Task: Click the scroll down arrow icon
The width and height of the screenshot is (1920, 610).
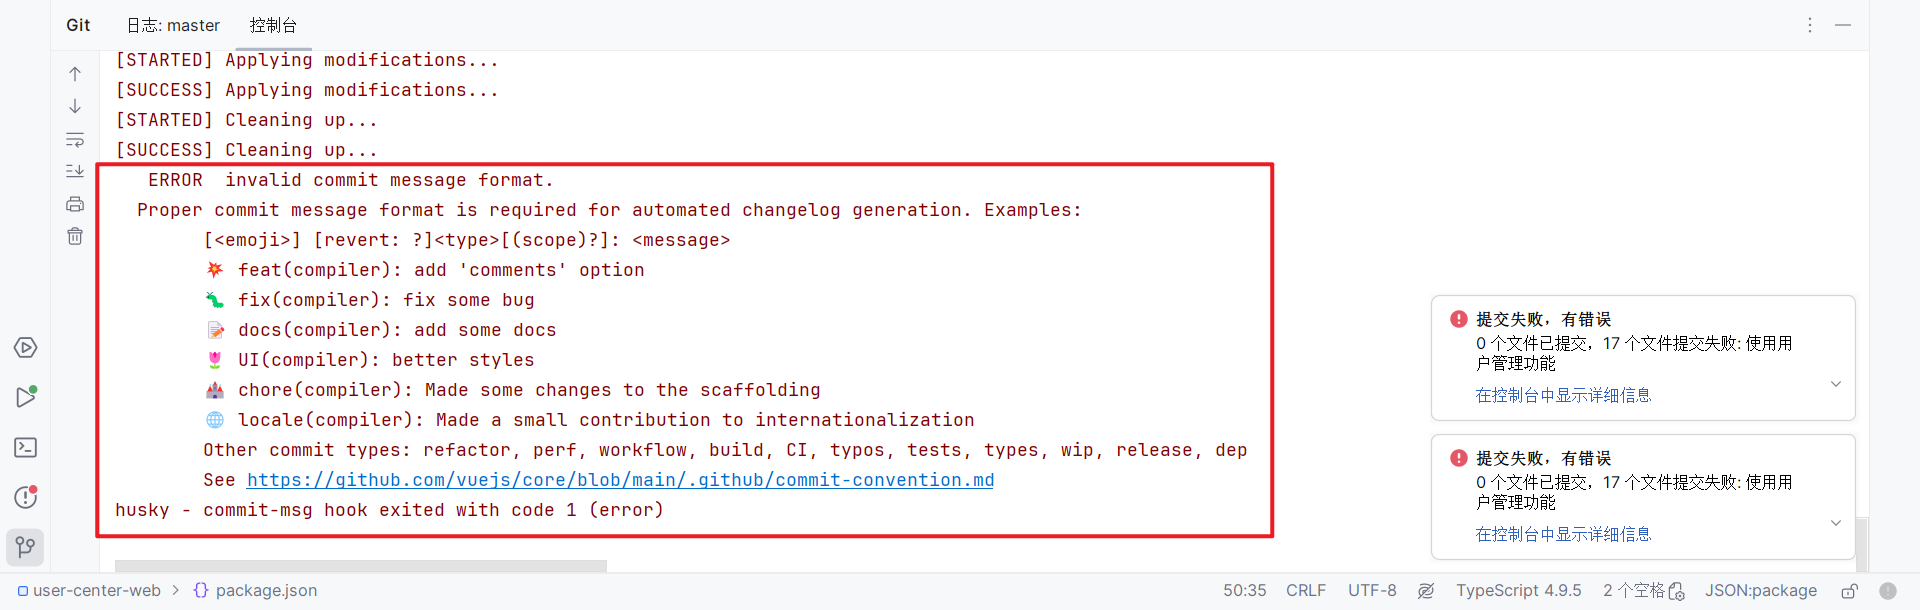Action: [x=75, y=106]
